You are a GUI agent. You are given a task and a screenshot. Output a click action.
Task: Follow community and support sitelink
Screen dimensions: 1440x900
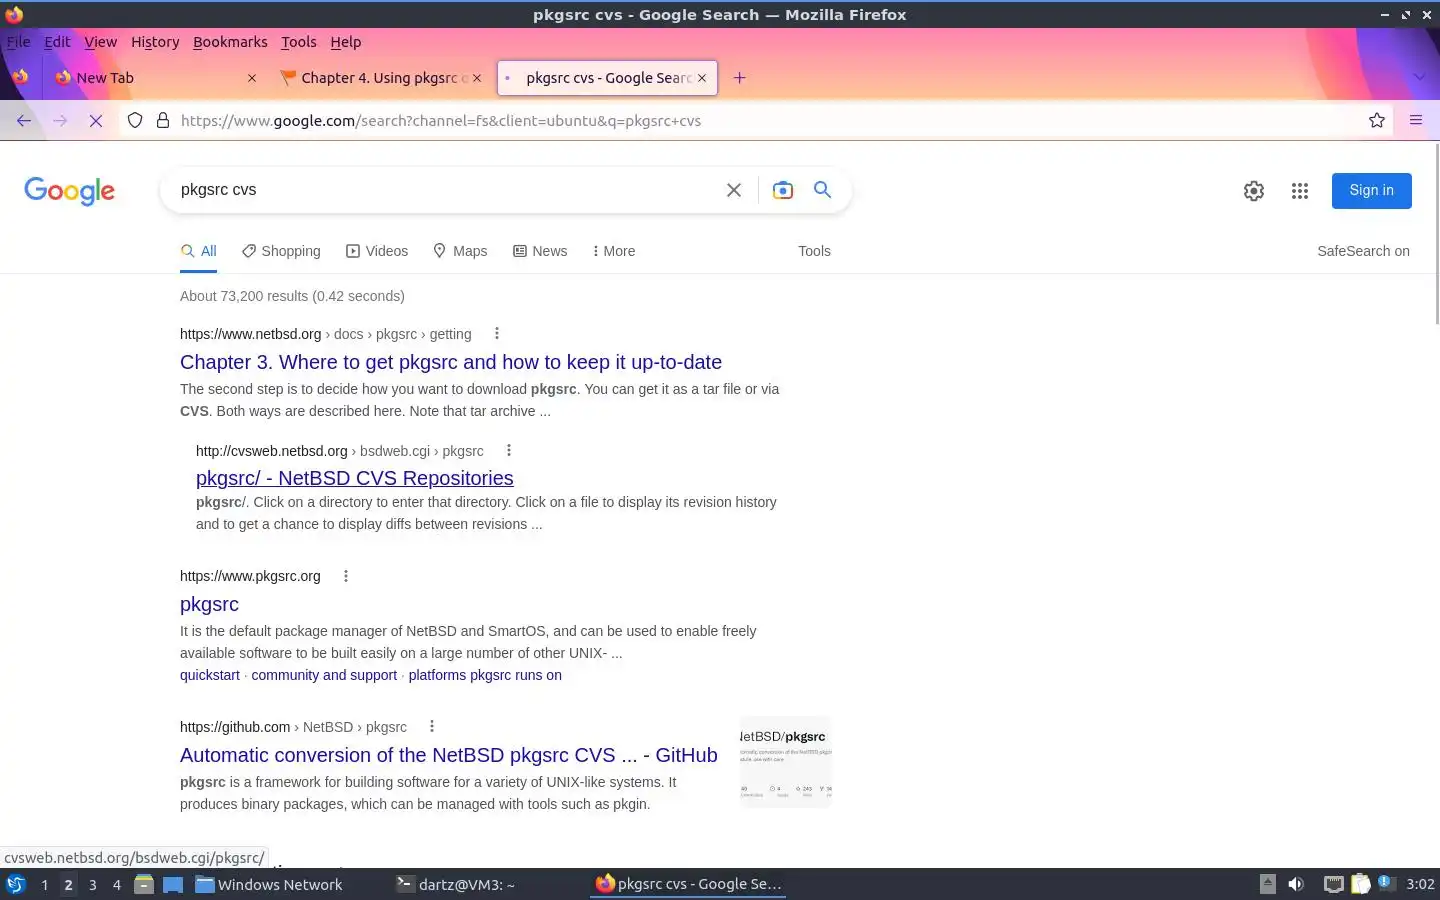point(324,675)
